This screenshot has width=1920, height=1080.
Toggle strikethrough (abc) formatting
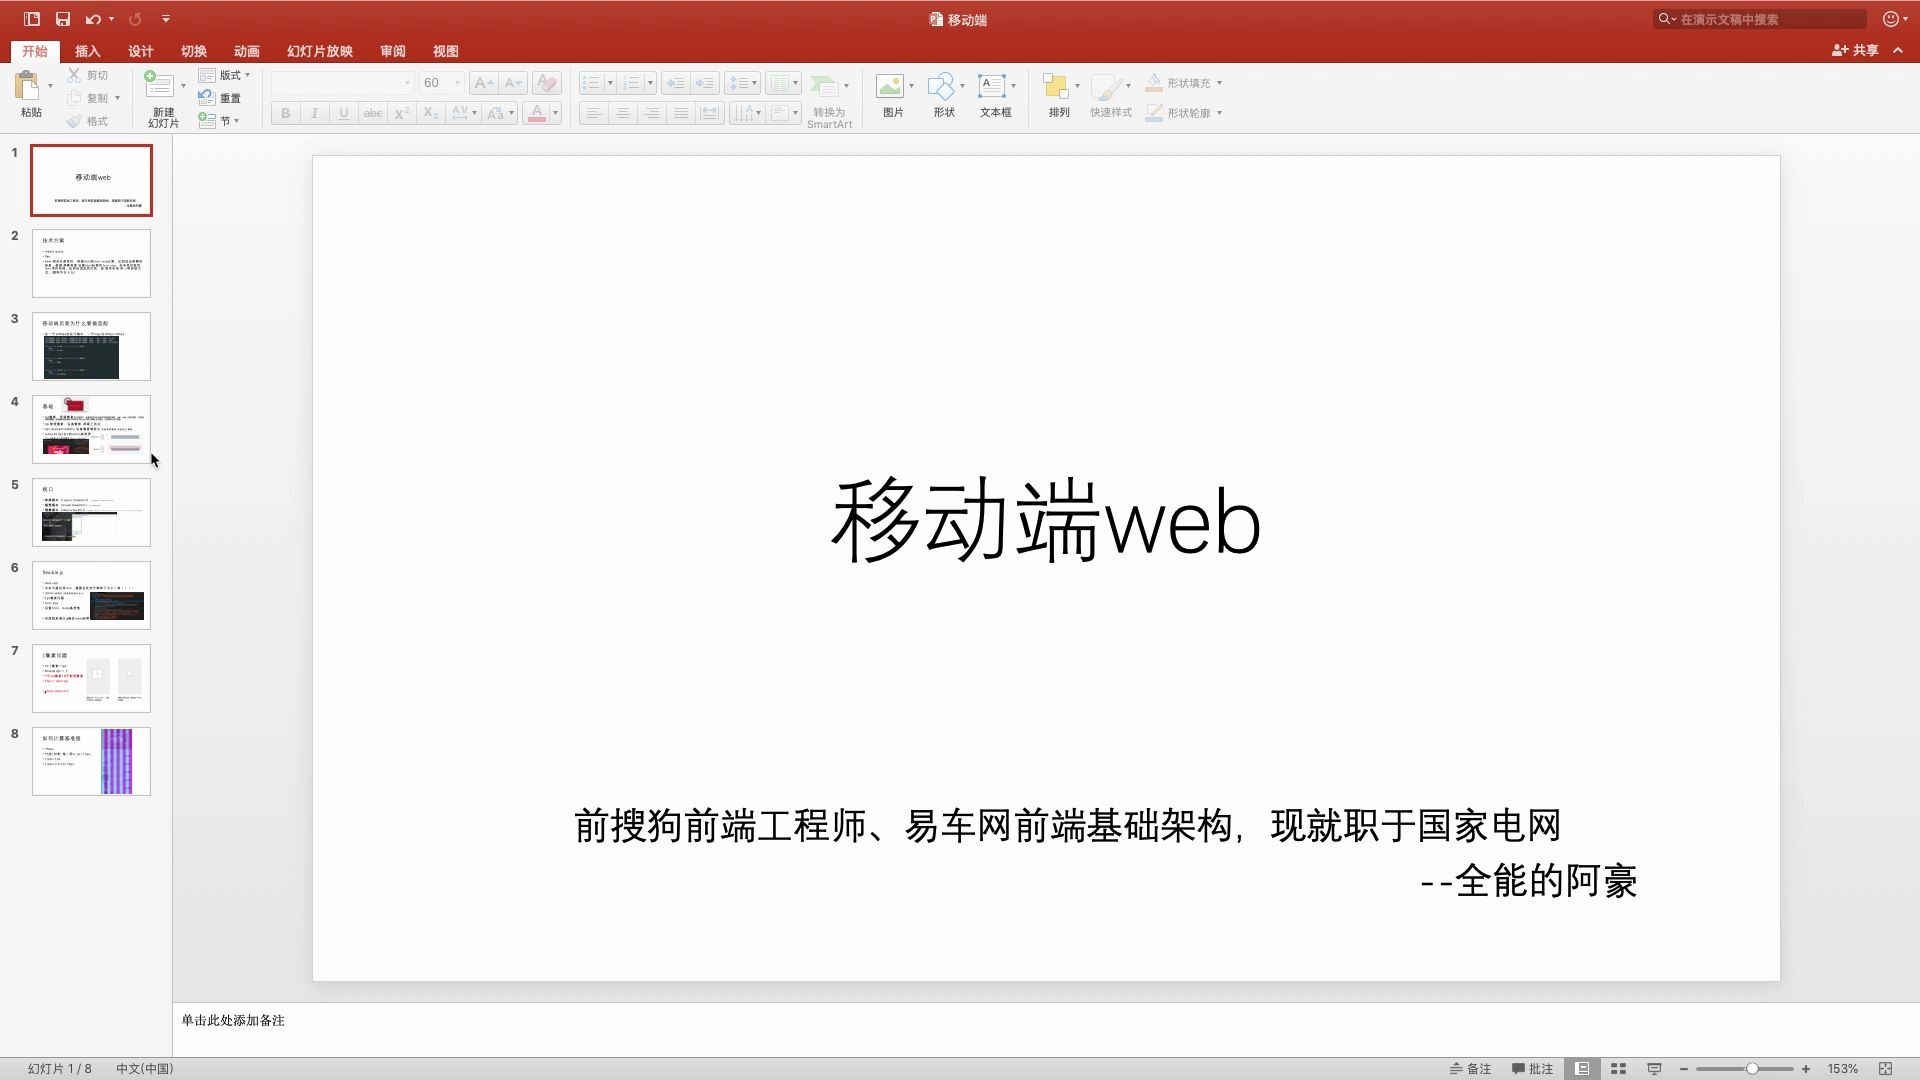(373, 113)
